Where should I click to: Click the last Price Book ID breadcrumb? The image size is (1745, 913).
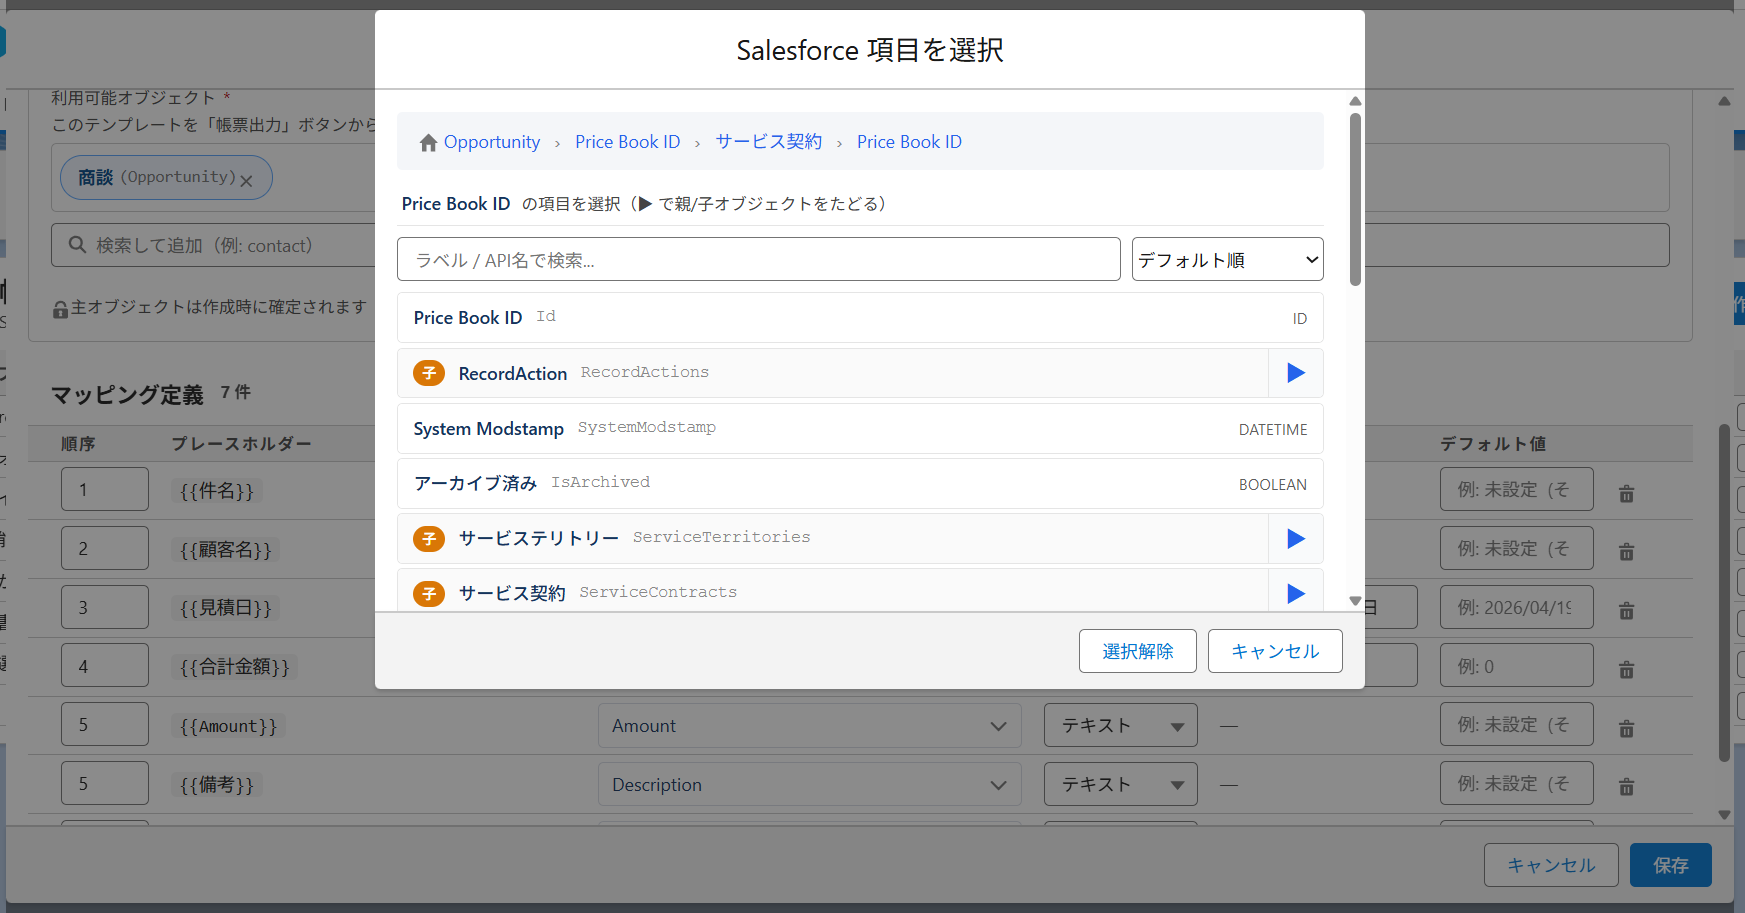tap(909, 142)
